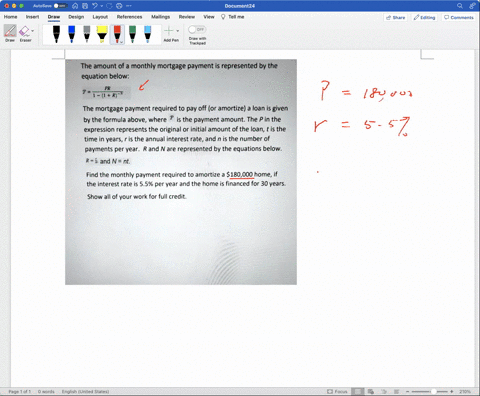
Task: Choose the yellow highlighter
Action: click(x=102, y=34)
